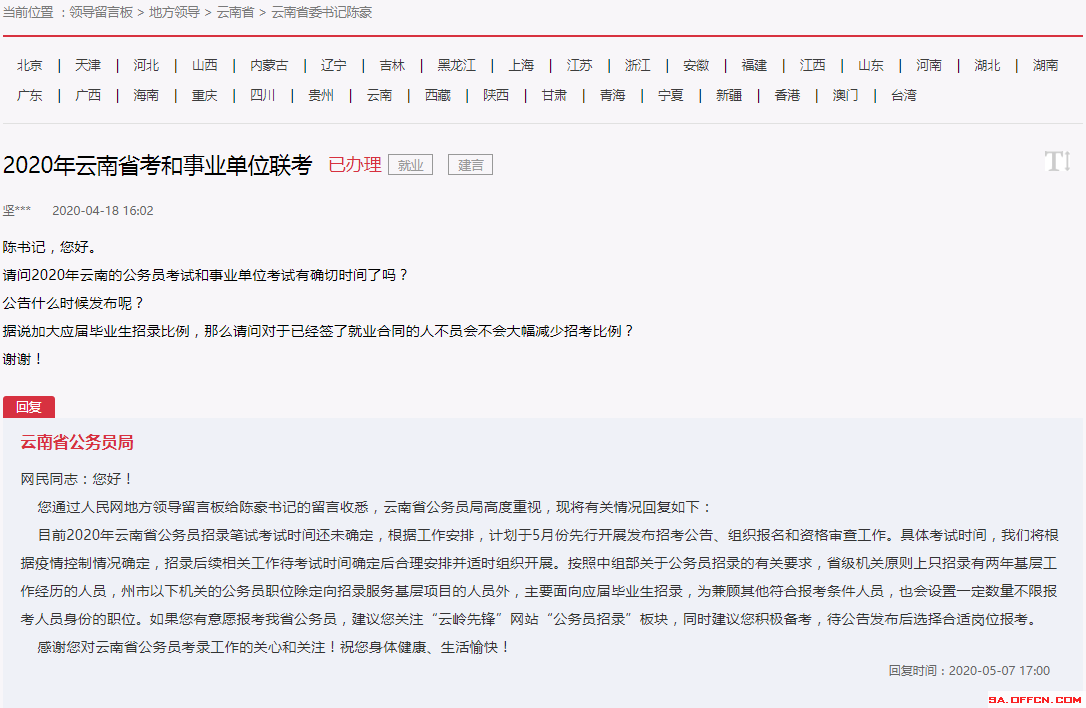Select the 吉林 region
1086x708 pixels.
[x=392, y=65]
